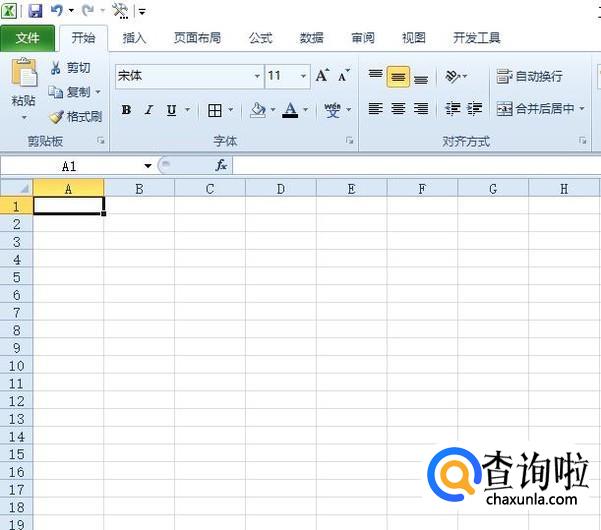Click the Undo arrow icon
Screen dimensions: 601x530
57,10
